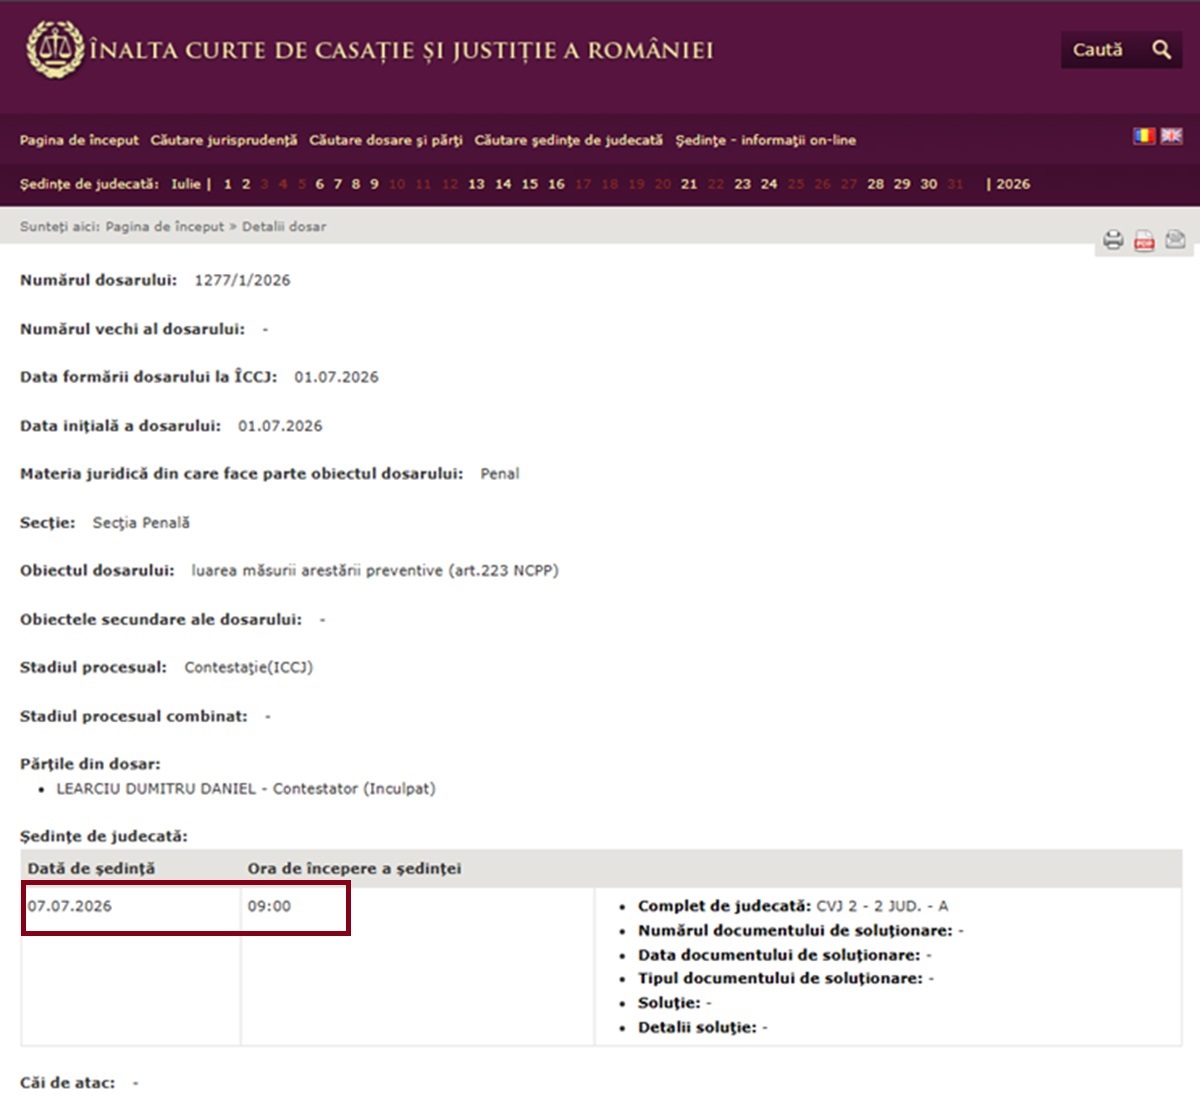The height and width of the screenshot is (1106, 1200).
Task: Click case number 1277/1/2026
Action: (242, 280)
